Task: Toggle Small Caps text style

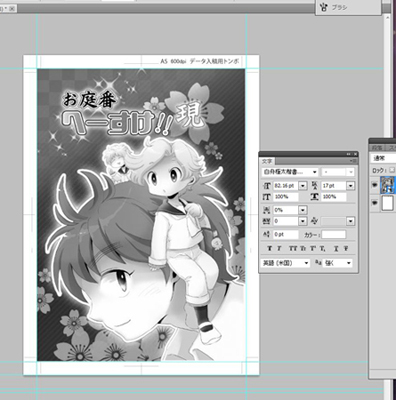Action: (303, 249)
